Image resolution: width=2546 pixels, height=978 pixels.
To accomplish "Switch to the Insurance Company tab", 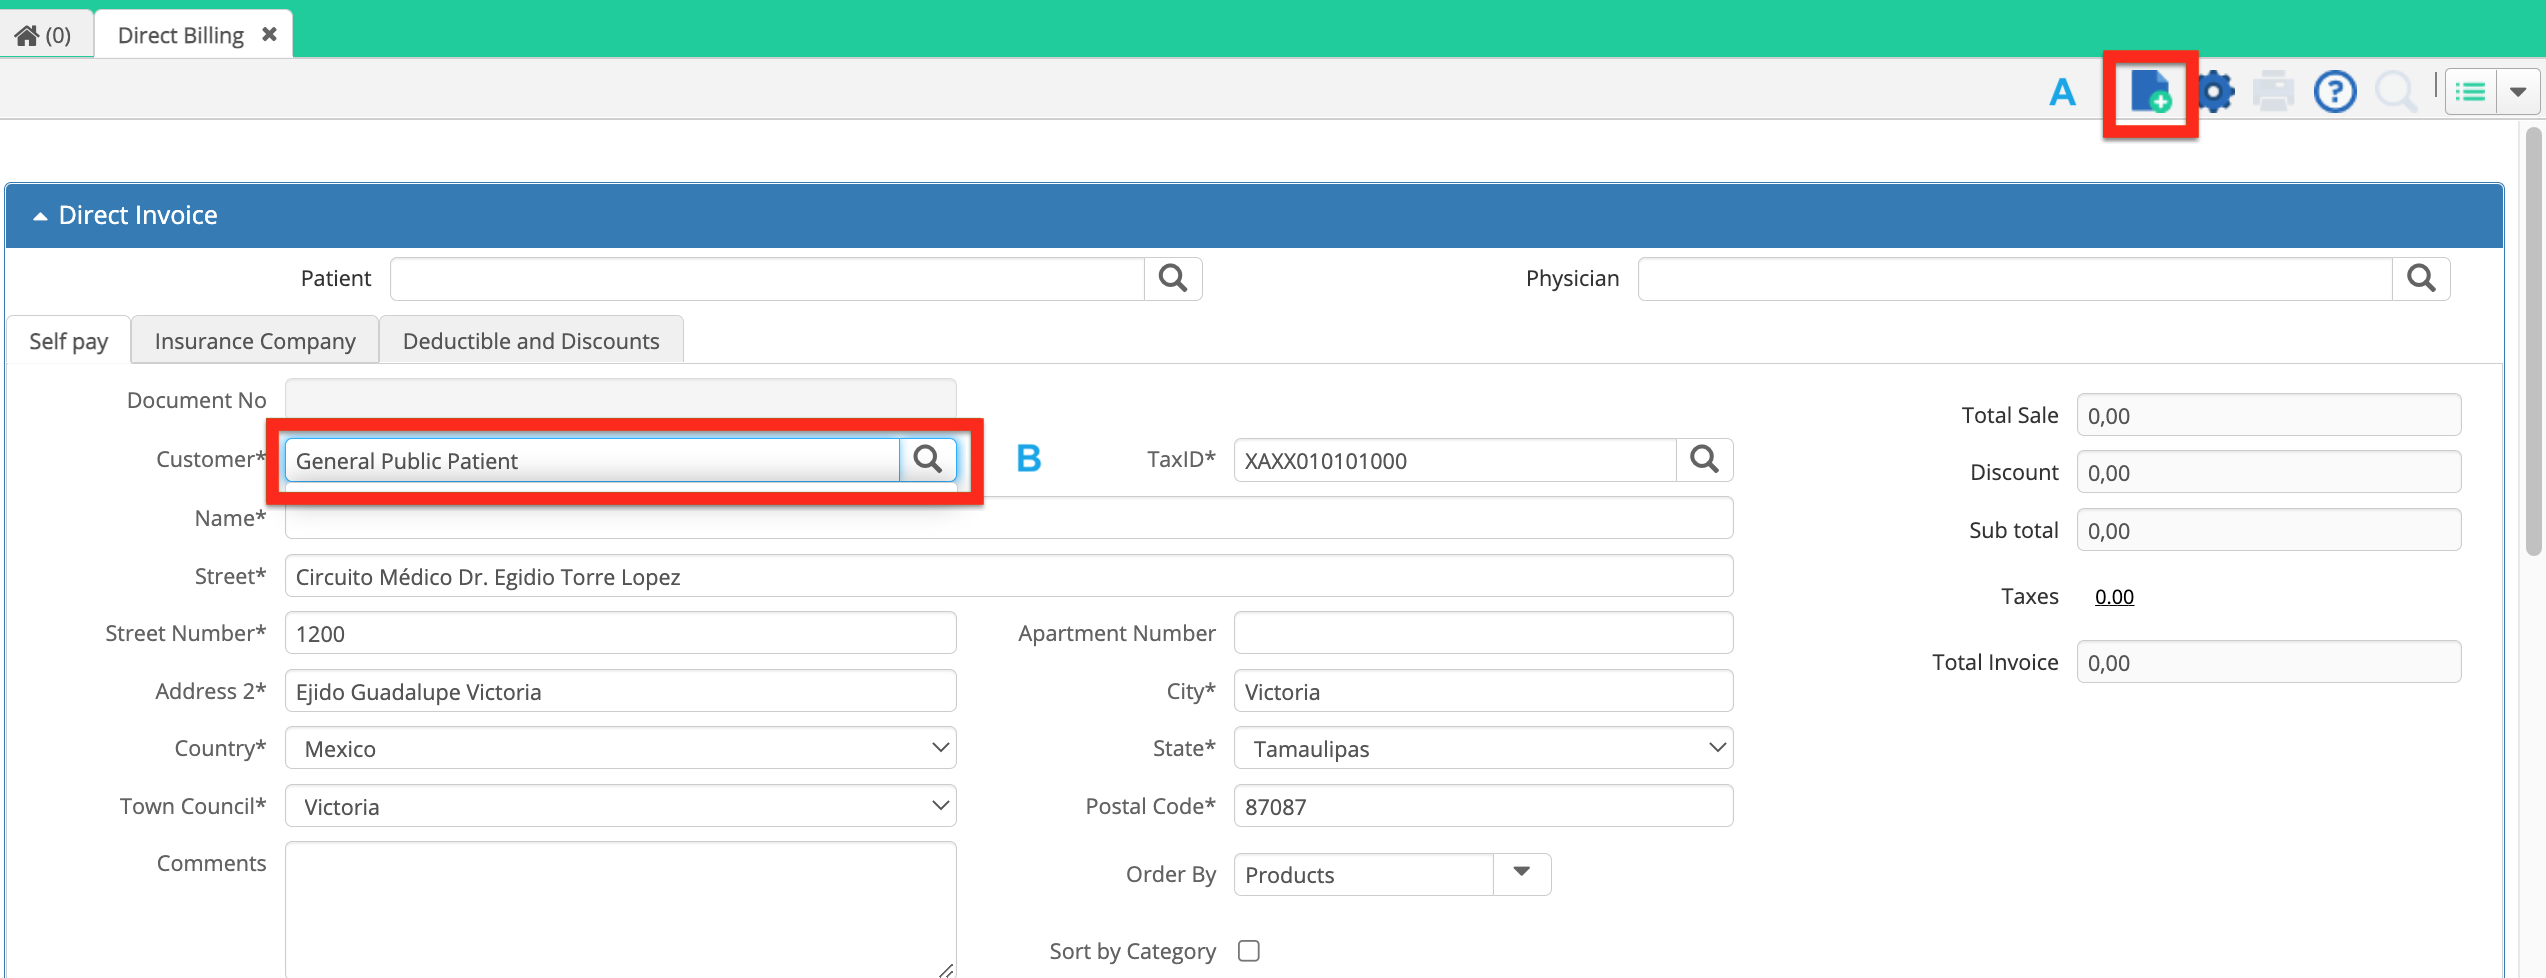I will coord(255,341).
